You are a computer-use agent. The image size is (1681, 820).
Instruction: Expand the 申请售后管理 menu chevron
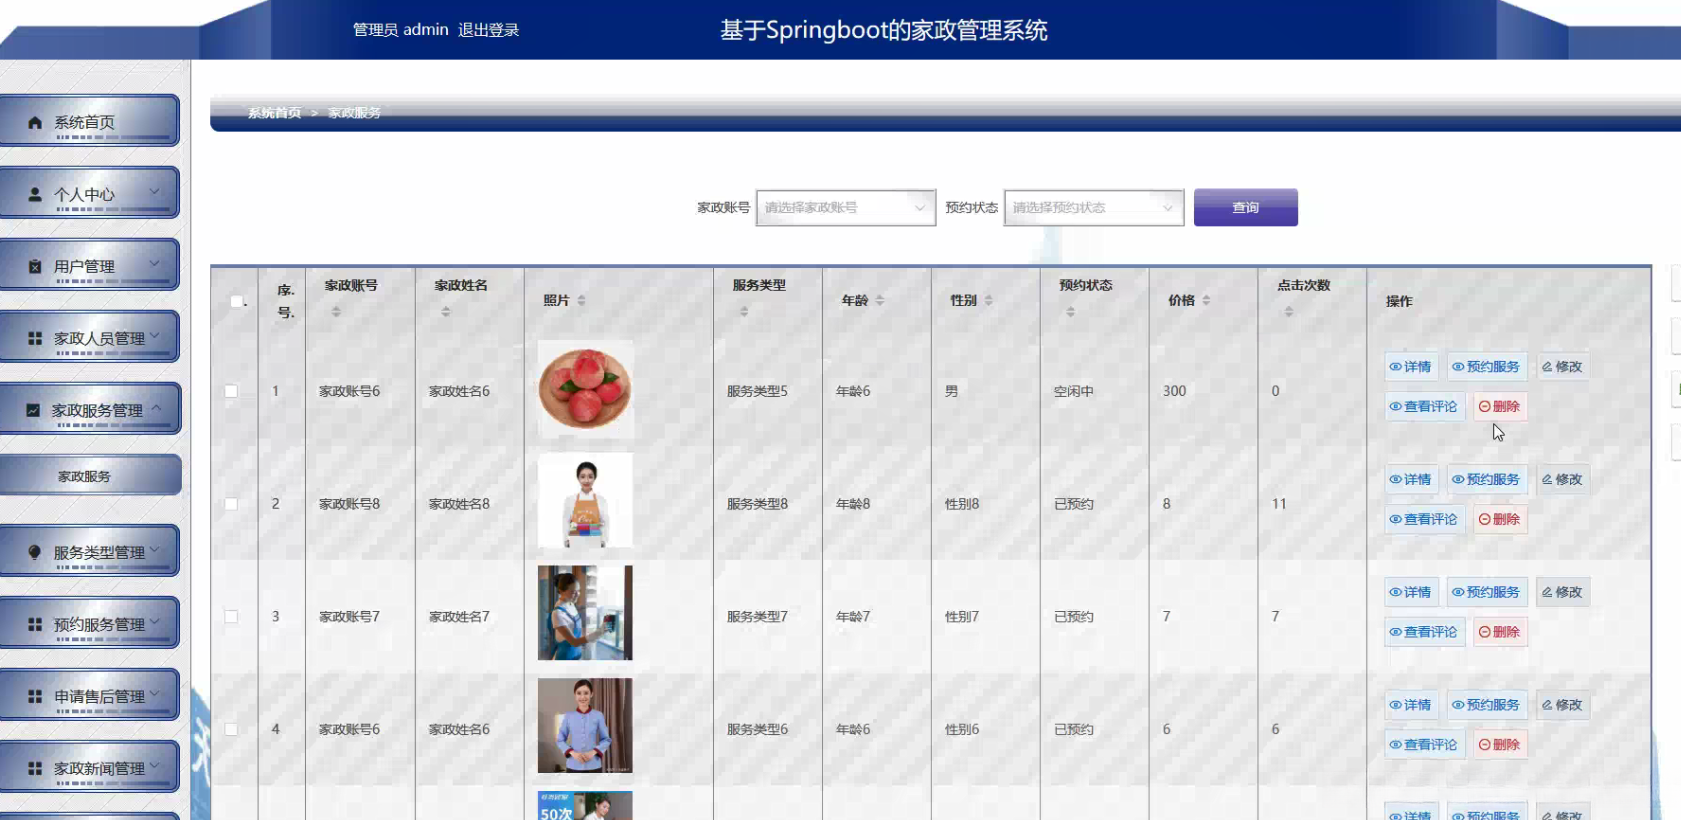[155, 693]
